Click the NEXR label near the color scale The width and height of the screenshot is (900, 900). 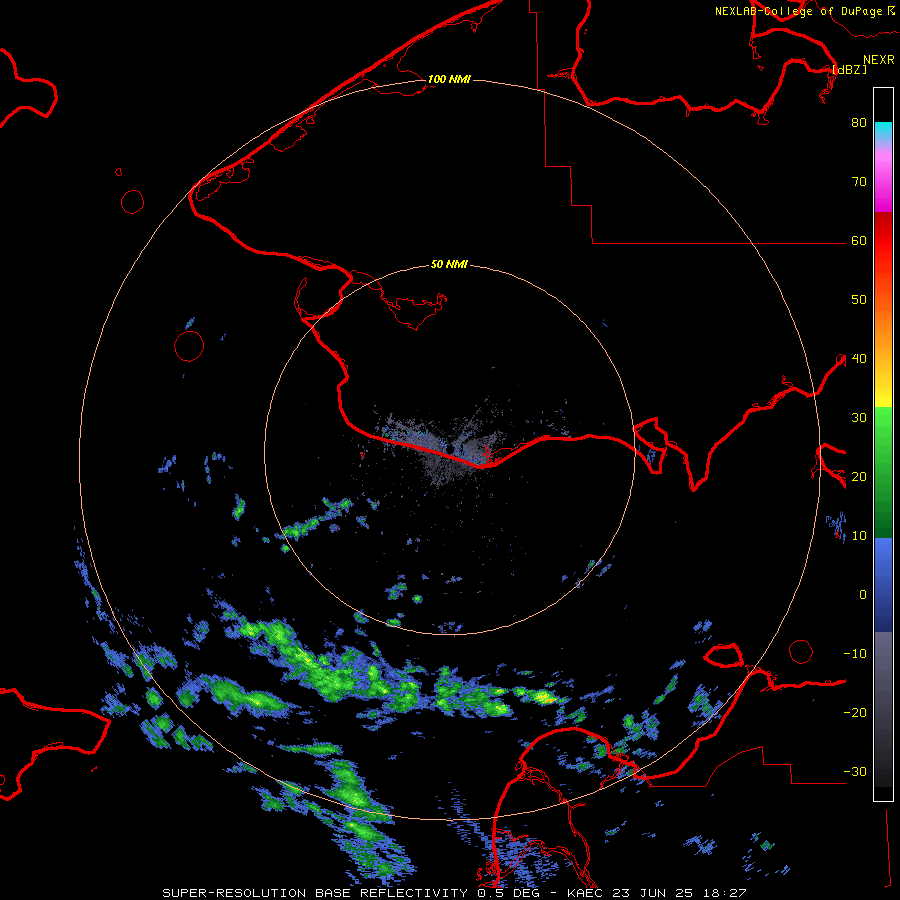pos(879,60)
